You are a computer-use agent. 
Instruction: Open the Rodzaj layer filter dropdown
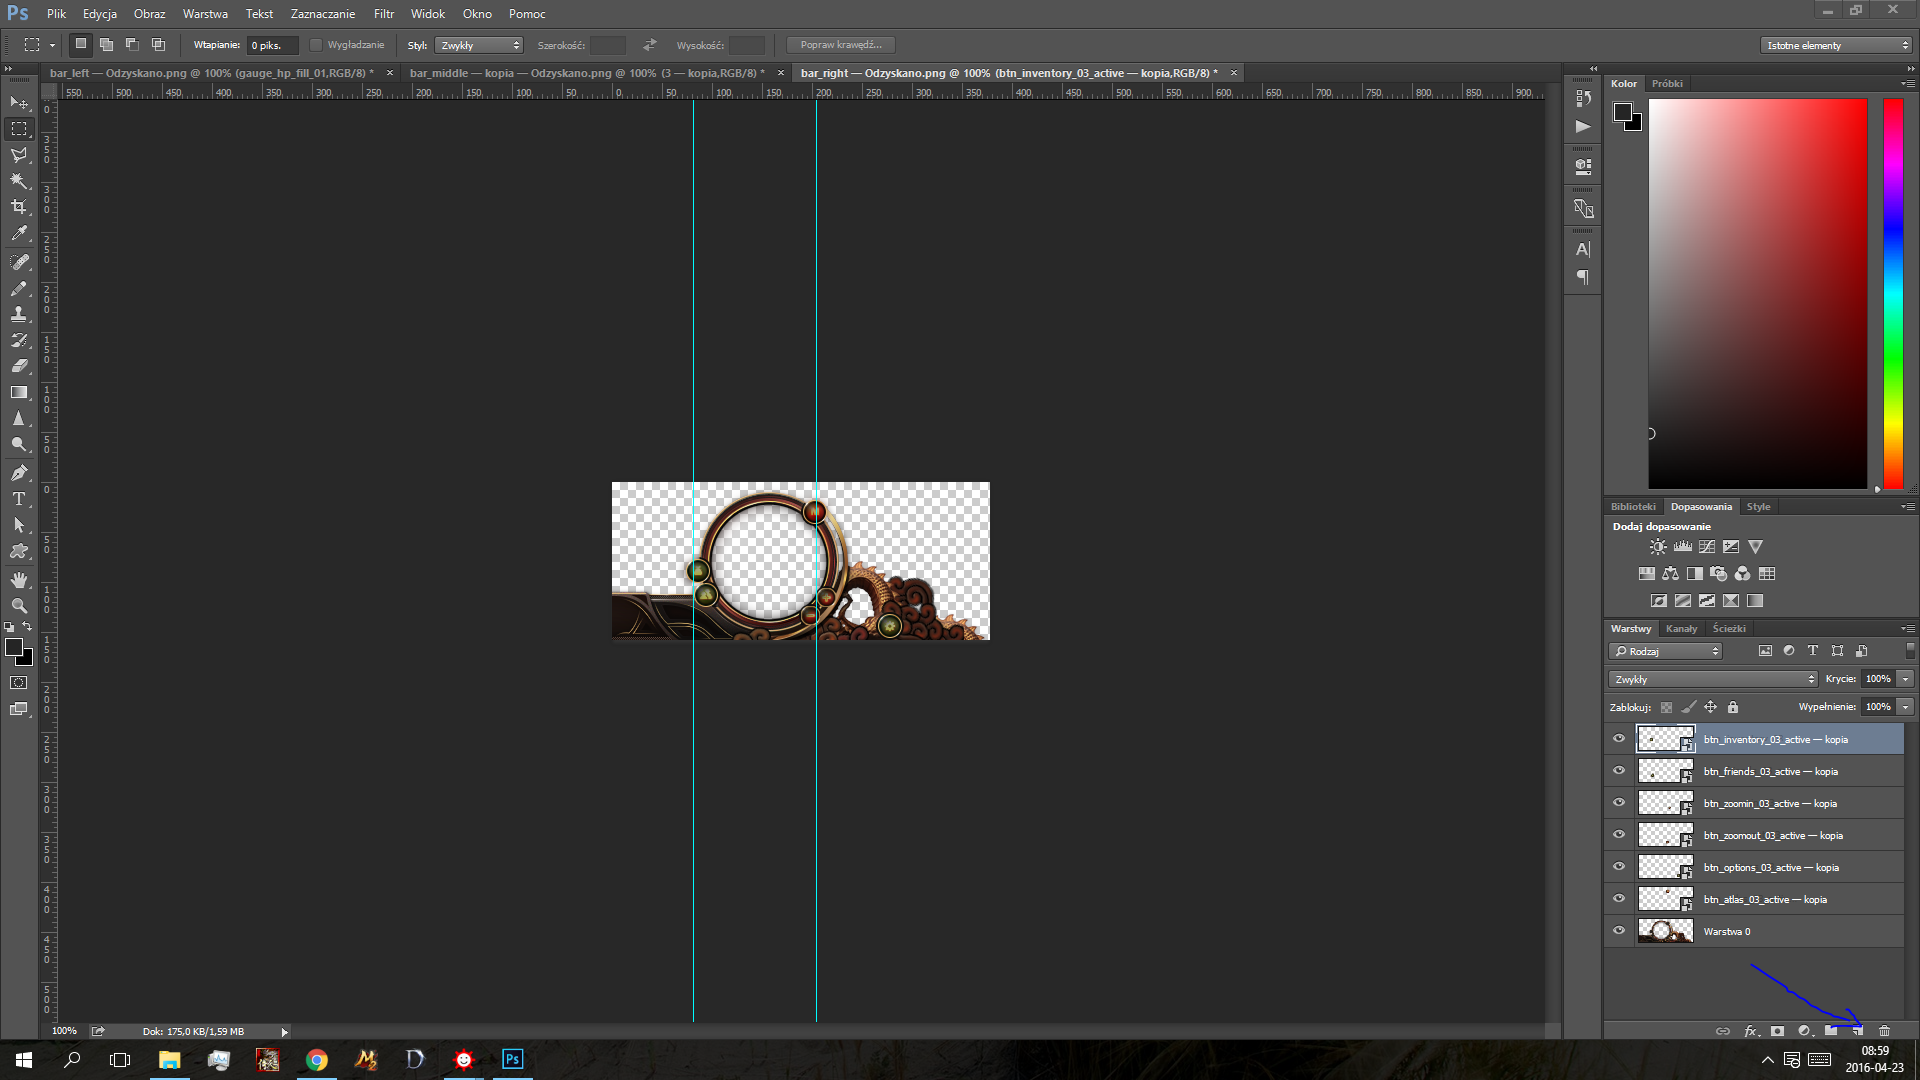click(1666, 651)
